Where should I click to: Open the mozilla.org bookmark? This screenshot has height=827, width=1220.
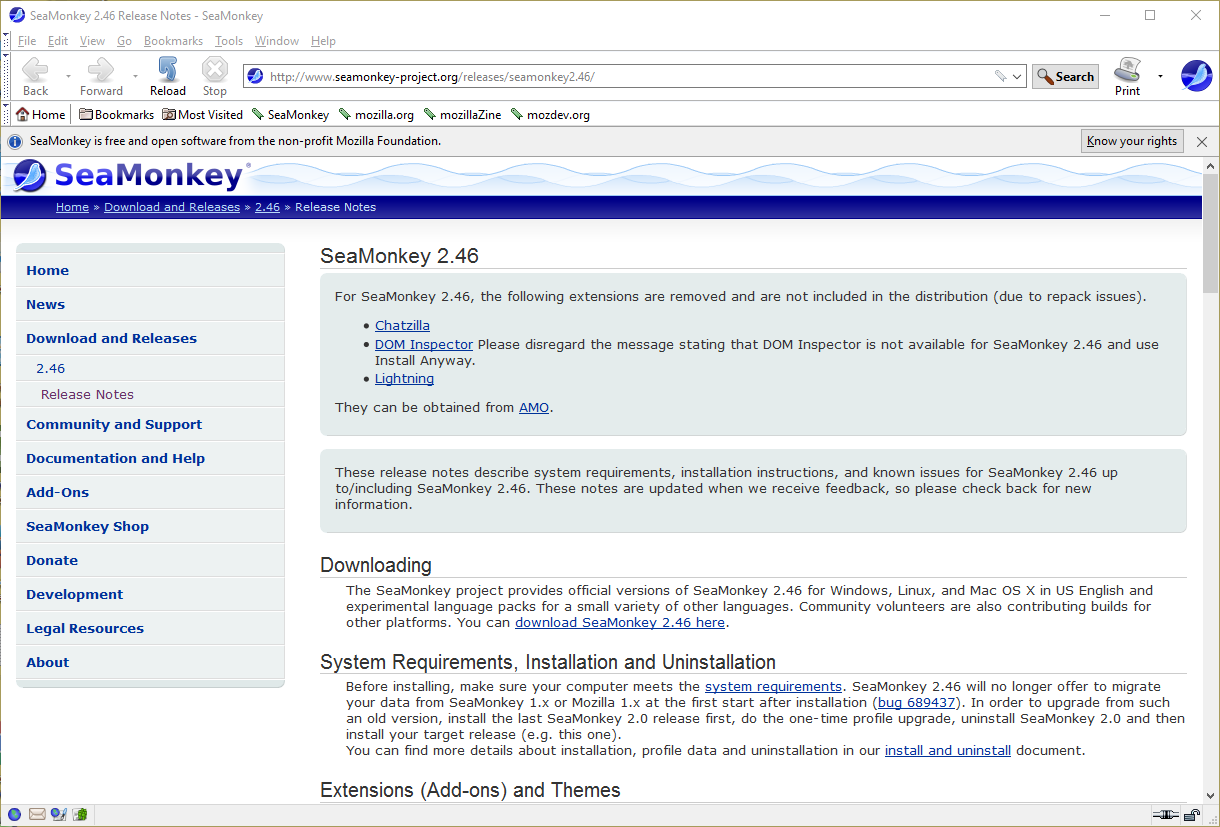(x=376, y=114)
